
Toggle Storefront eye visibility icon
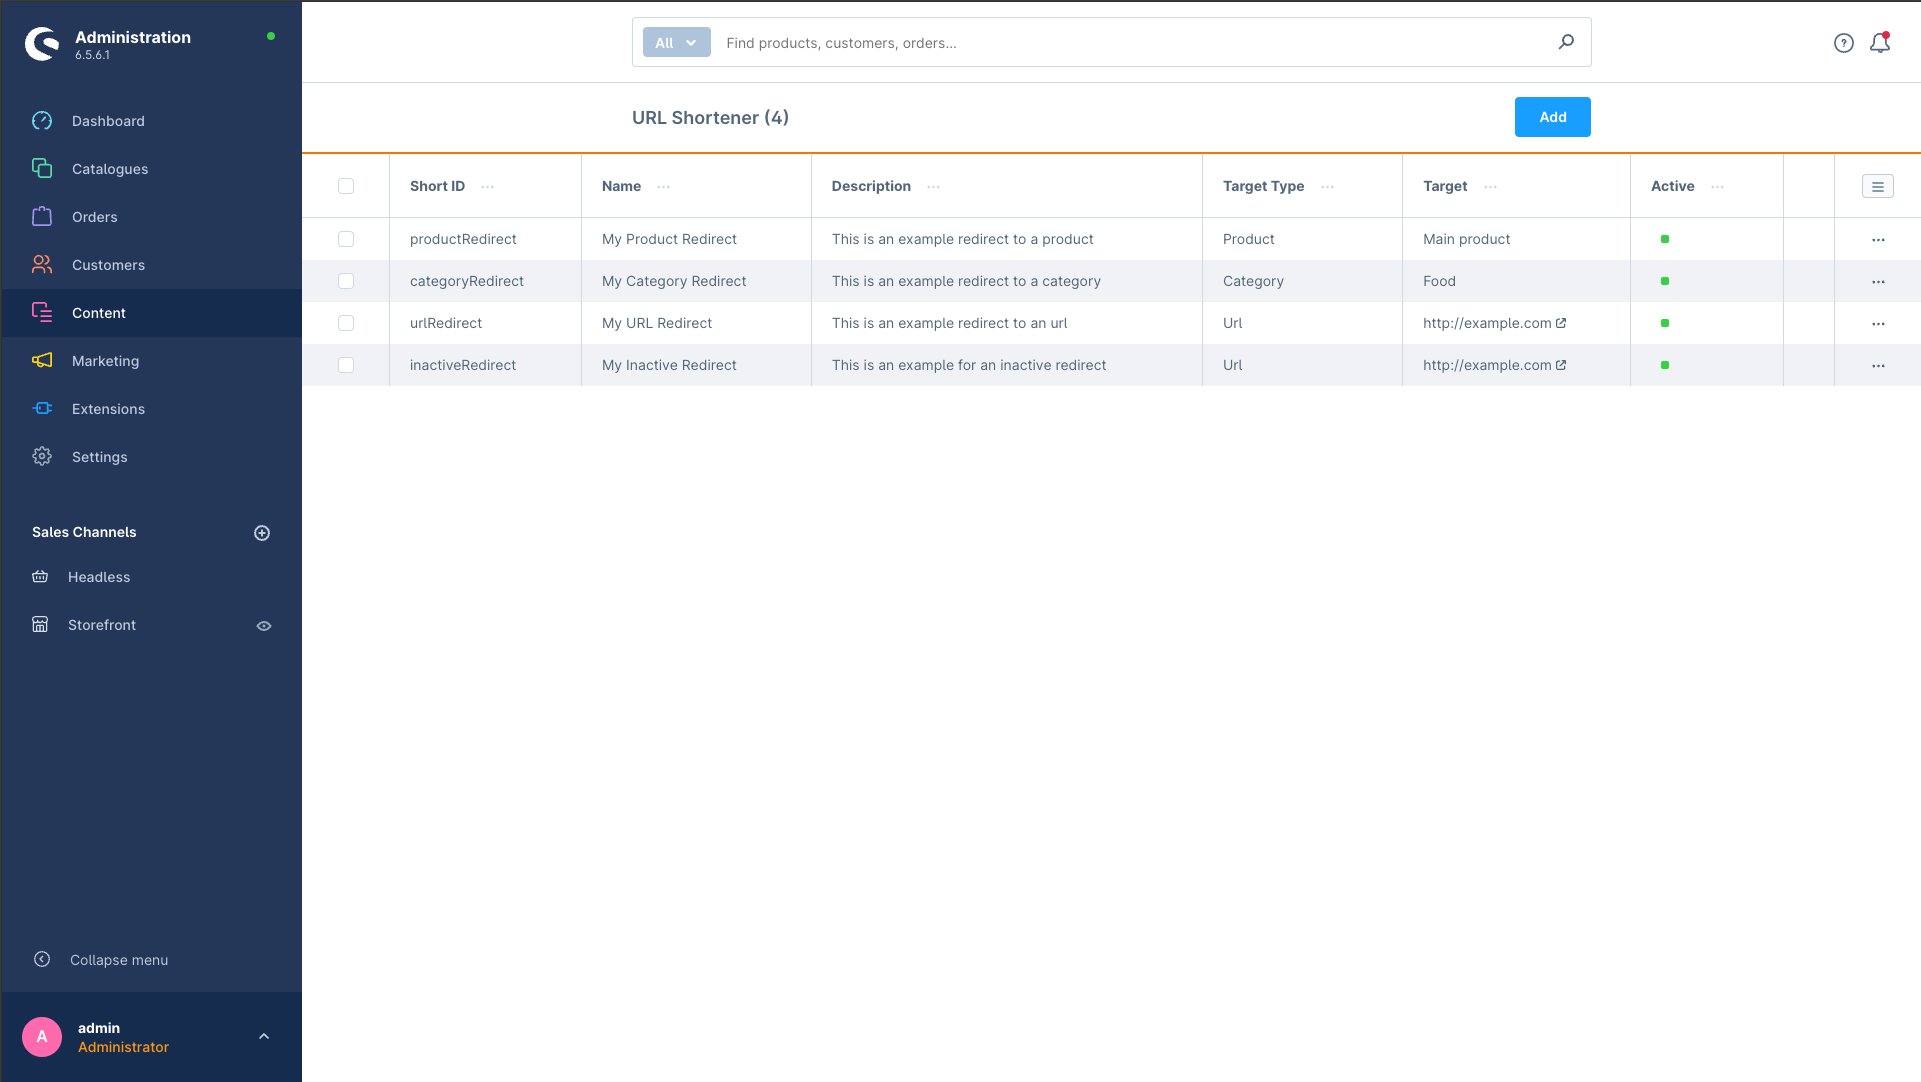click(x=264, y=626)
